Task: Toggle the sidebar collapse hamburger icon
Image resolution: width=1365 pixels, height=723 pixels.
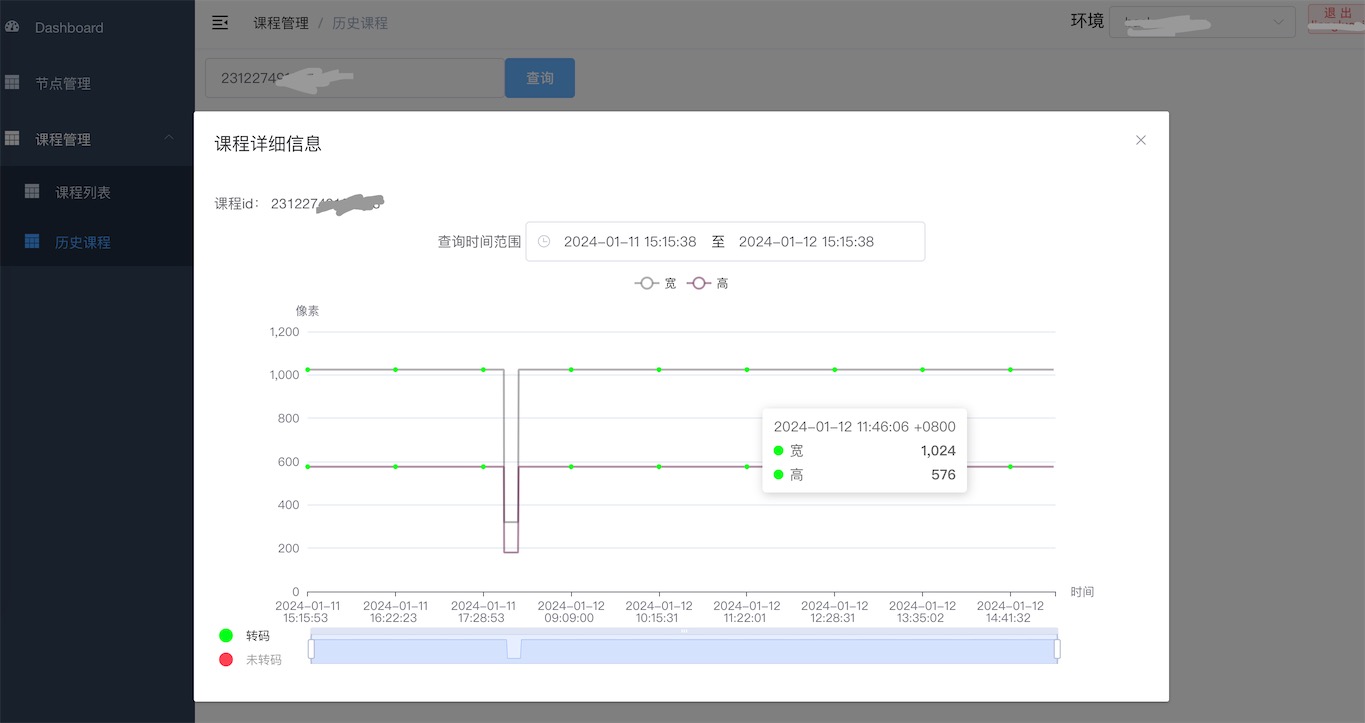Action: click(x=220, y=22)
